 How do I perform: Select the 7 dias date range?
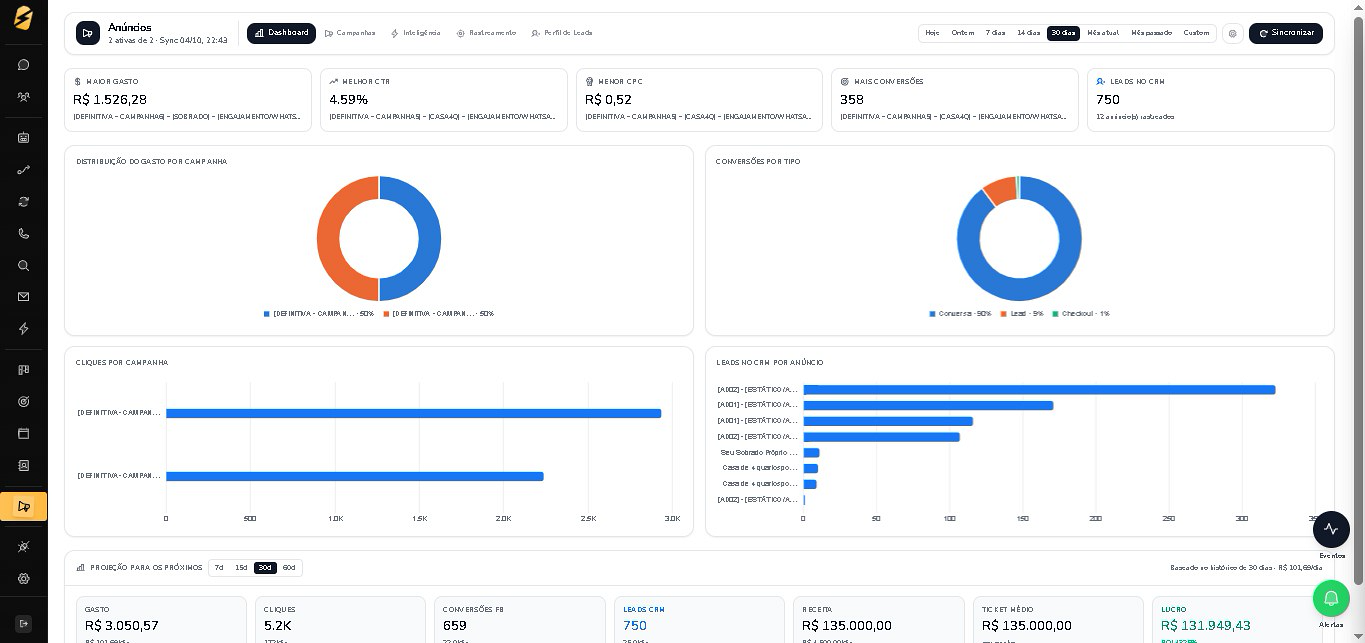click(995, 33)
